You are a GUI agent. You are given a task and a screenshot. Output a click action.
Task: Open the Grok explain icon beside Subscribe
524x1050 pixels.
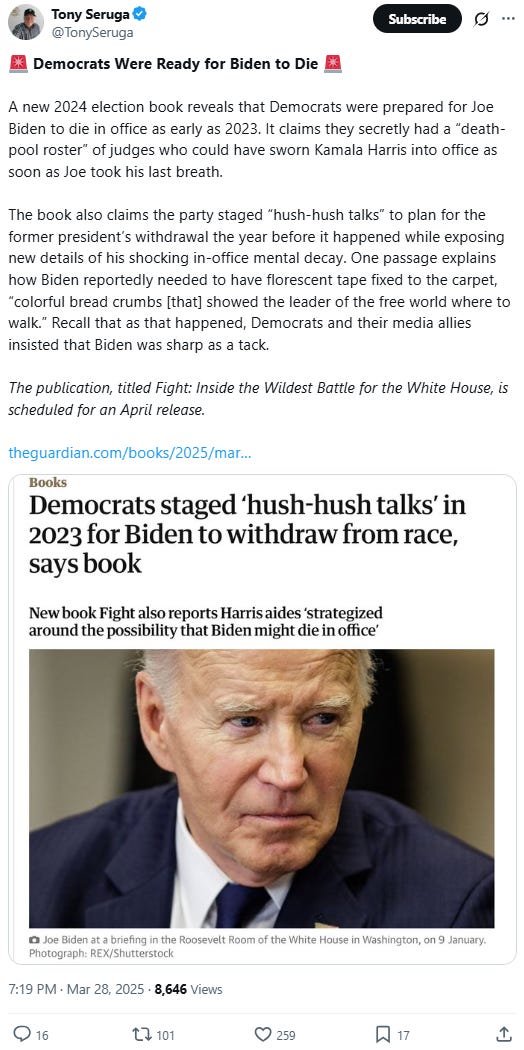481,19
